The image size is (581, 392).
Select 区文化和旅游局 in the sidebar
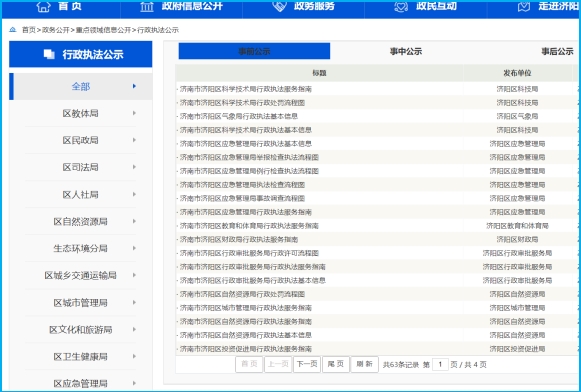coord(80,330)
